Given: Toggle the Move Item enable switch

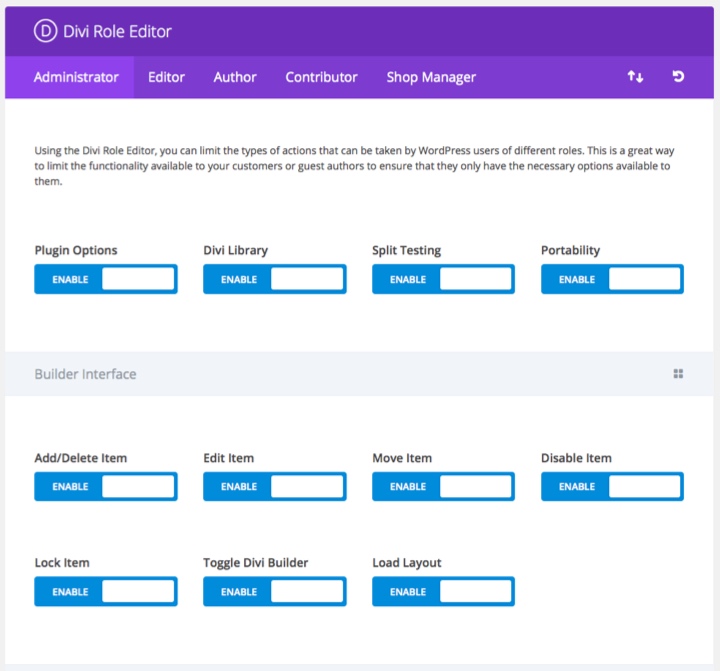Looking at the screenshot, I should (443, 486).
